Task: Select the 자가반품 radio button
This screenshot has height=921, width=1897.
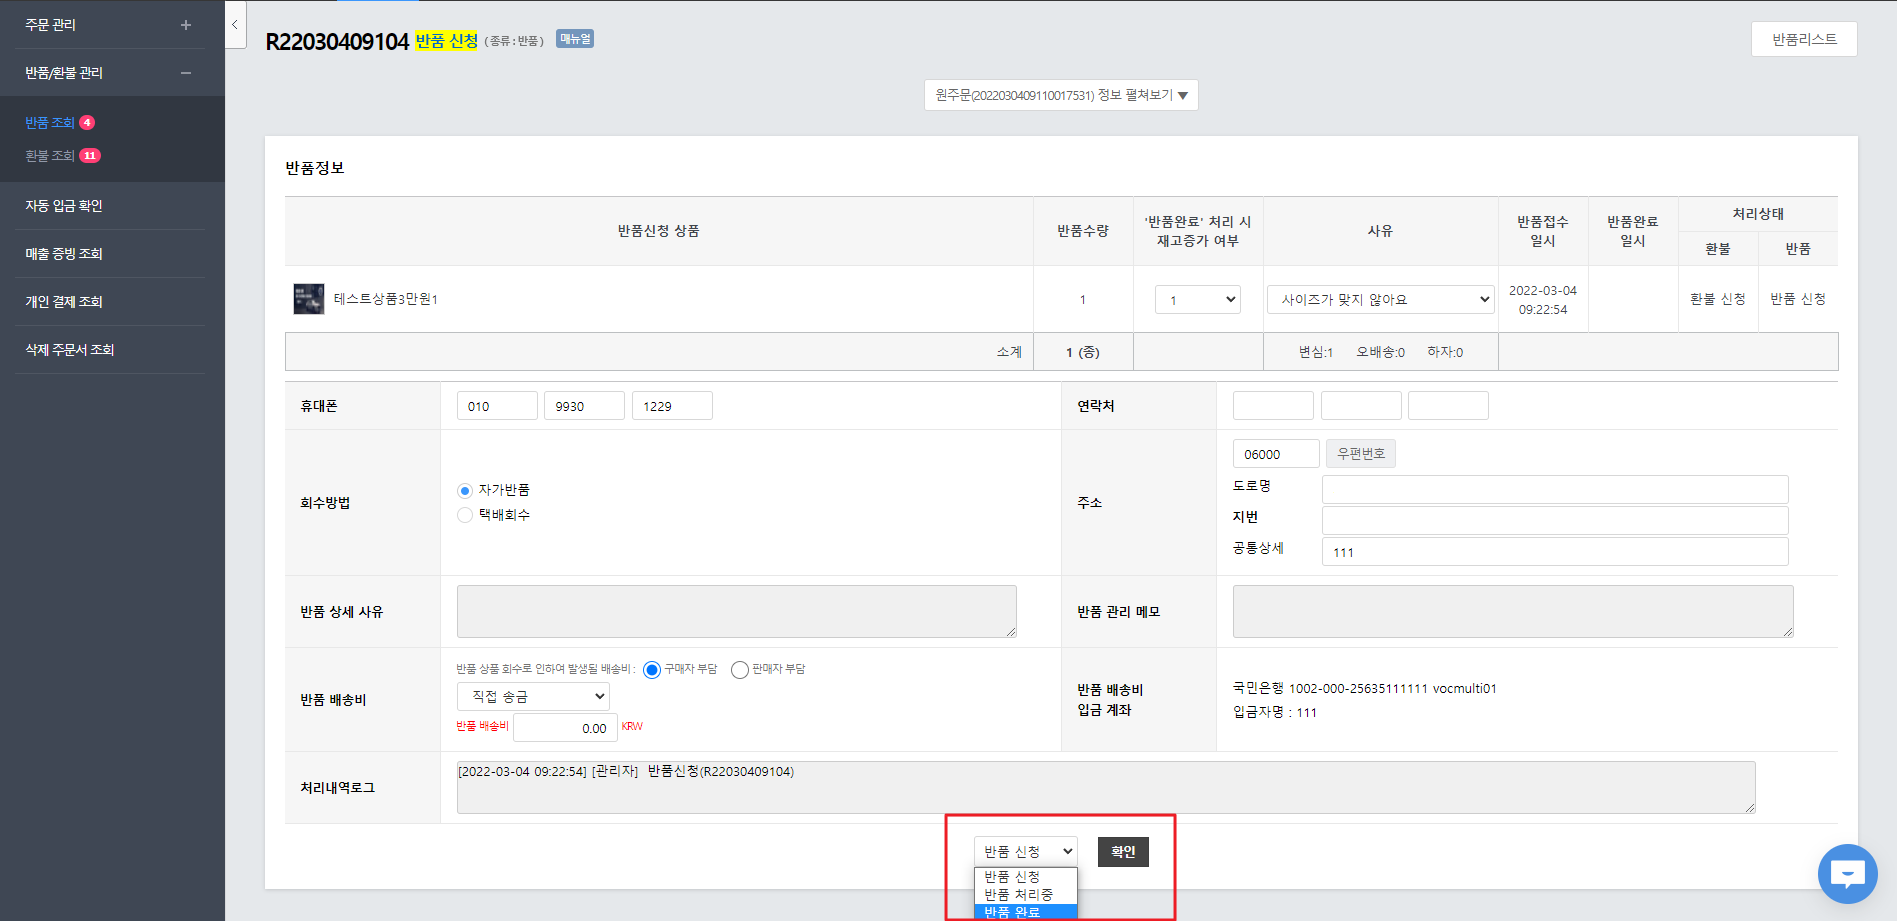Action: click(465, 491)
